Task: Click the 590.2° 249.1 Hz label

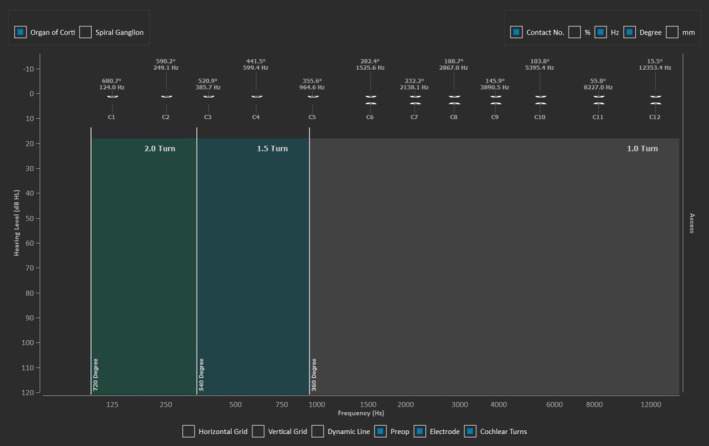Action: tap(165, 64)
